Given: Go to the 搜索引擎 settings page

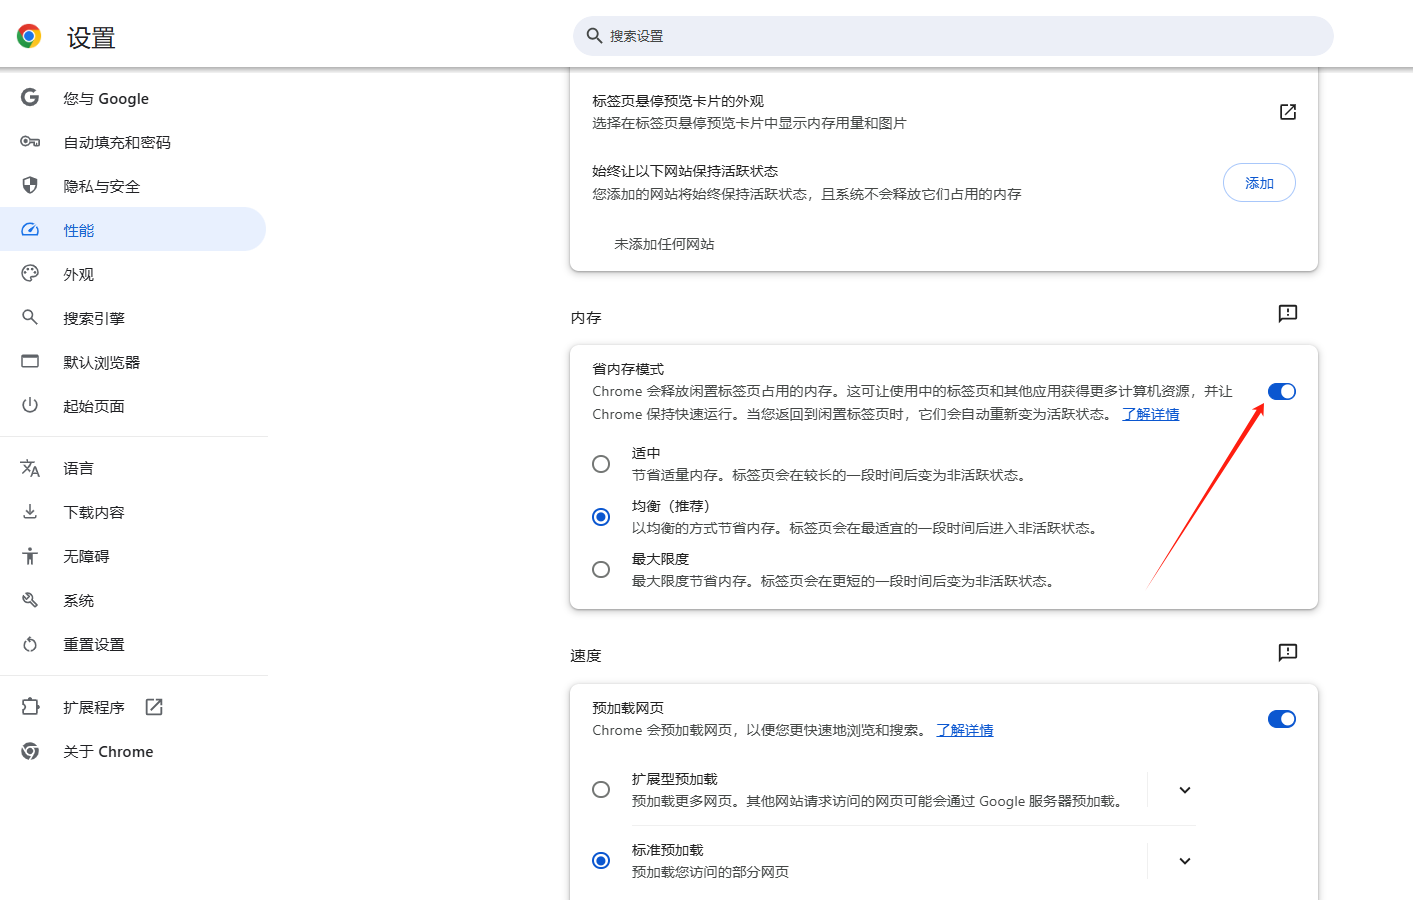Looking at the screenshot, I should 133,318.
